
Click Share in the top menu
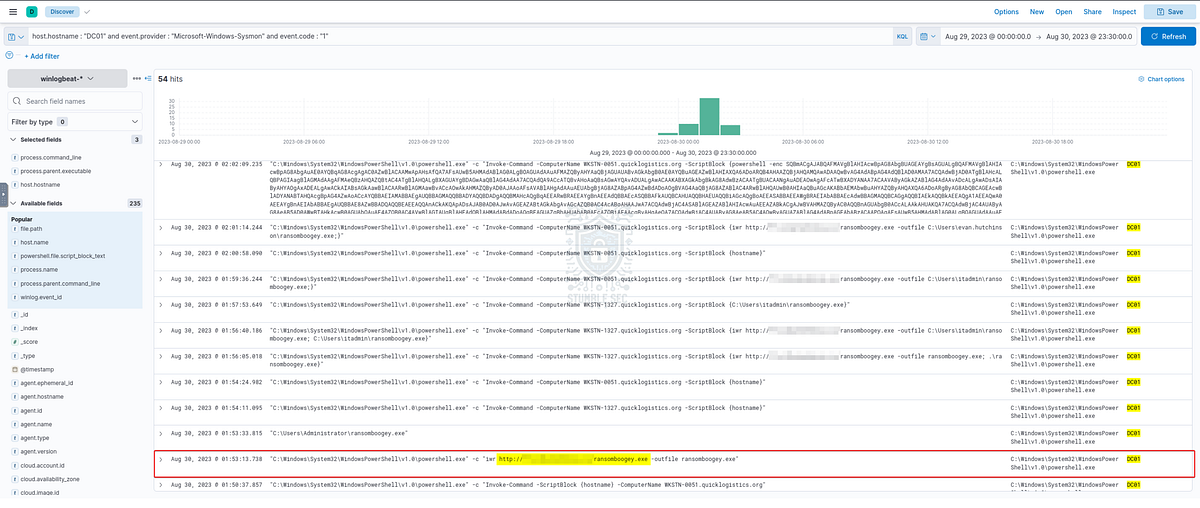pos(1092,12)
